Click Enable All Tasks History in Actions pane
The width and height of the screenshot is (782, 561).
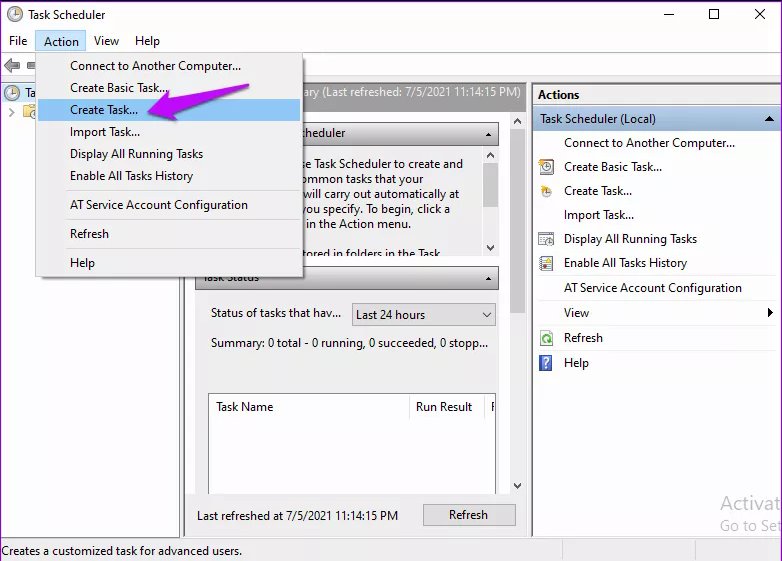pyautogui.click(x=625, y=263)
